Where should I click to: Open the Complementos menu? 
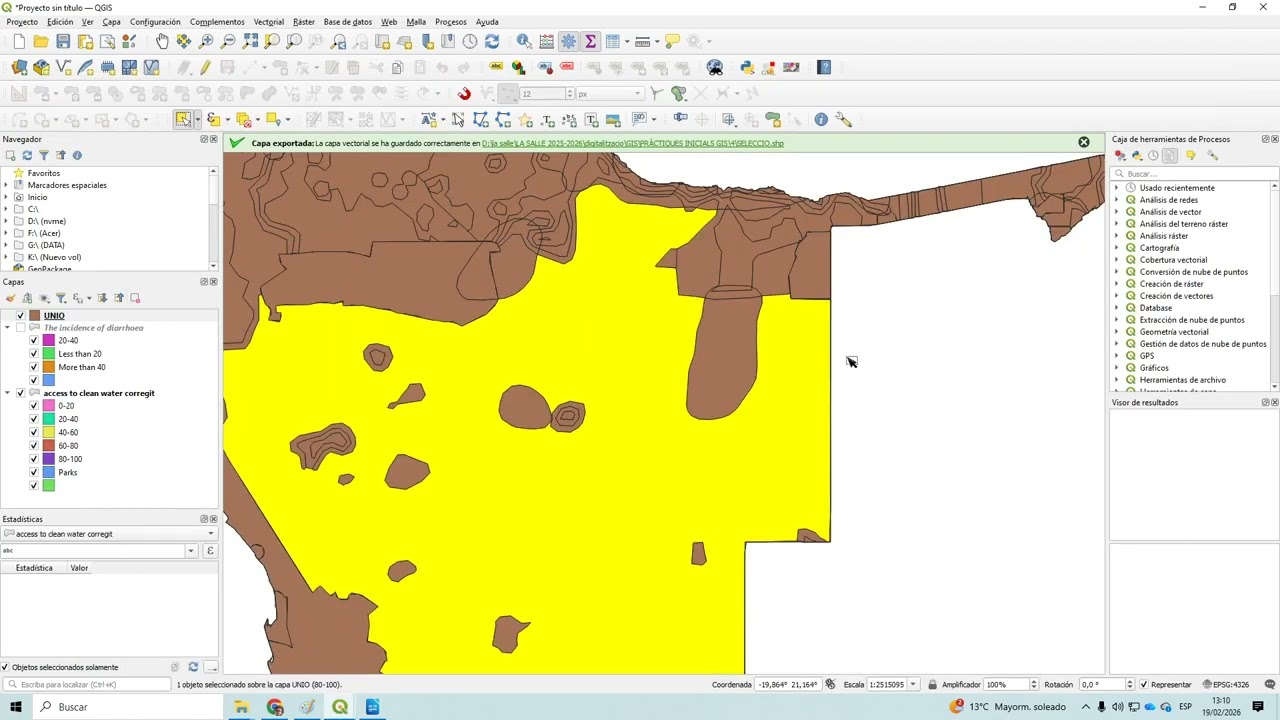point(217,21)
